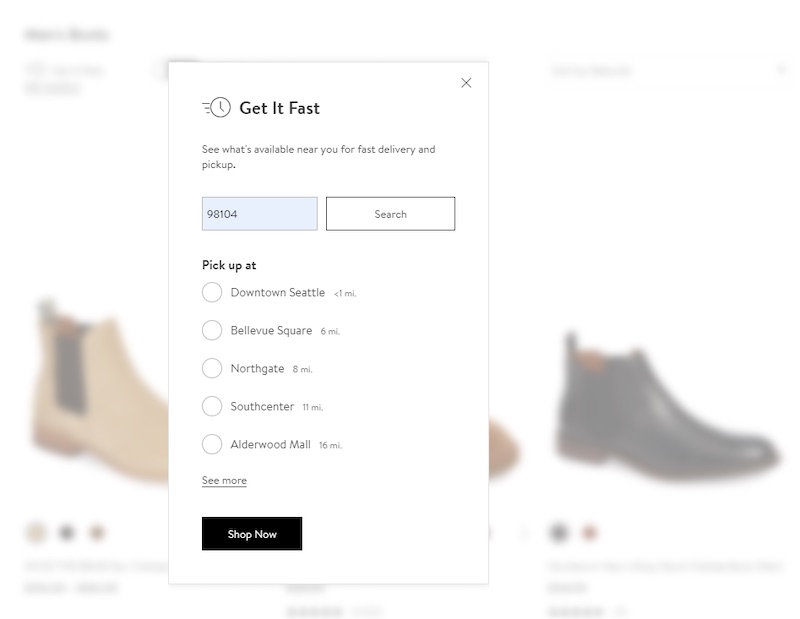The width and height of the screenshot is (800, 619).
Task: Select the Bellevue Square pickup option
Action: point(212,330)
